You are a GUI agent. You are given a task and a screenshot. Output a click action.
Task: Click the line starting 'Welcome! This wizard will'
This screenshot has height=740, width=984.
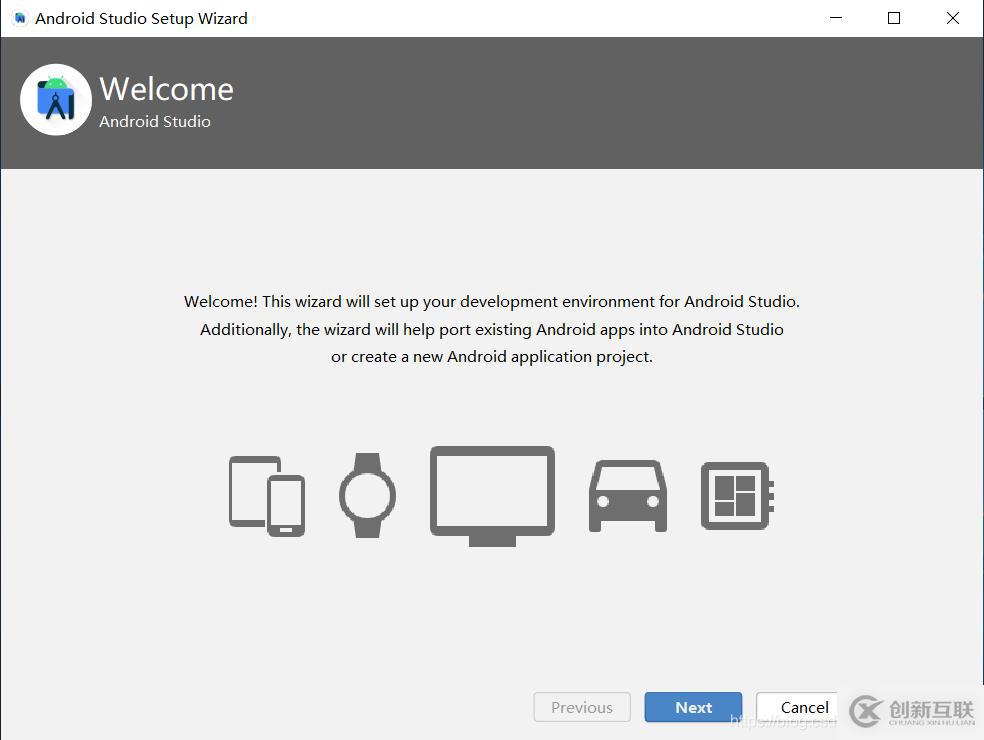point(492,302)
